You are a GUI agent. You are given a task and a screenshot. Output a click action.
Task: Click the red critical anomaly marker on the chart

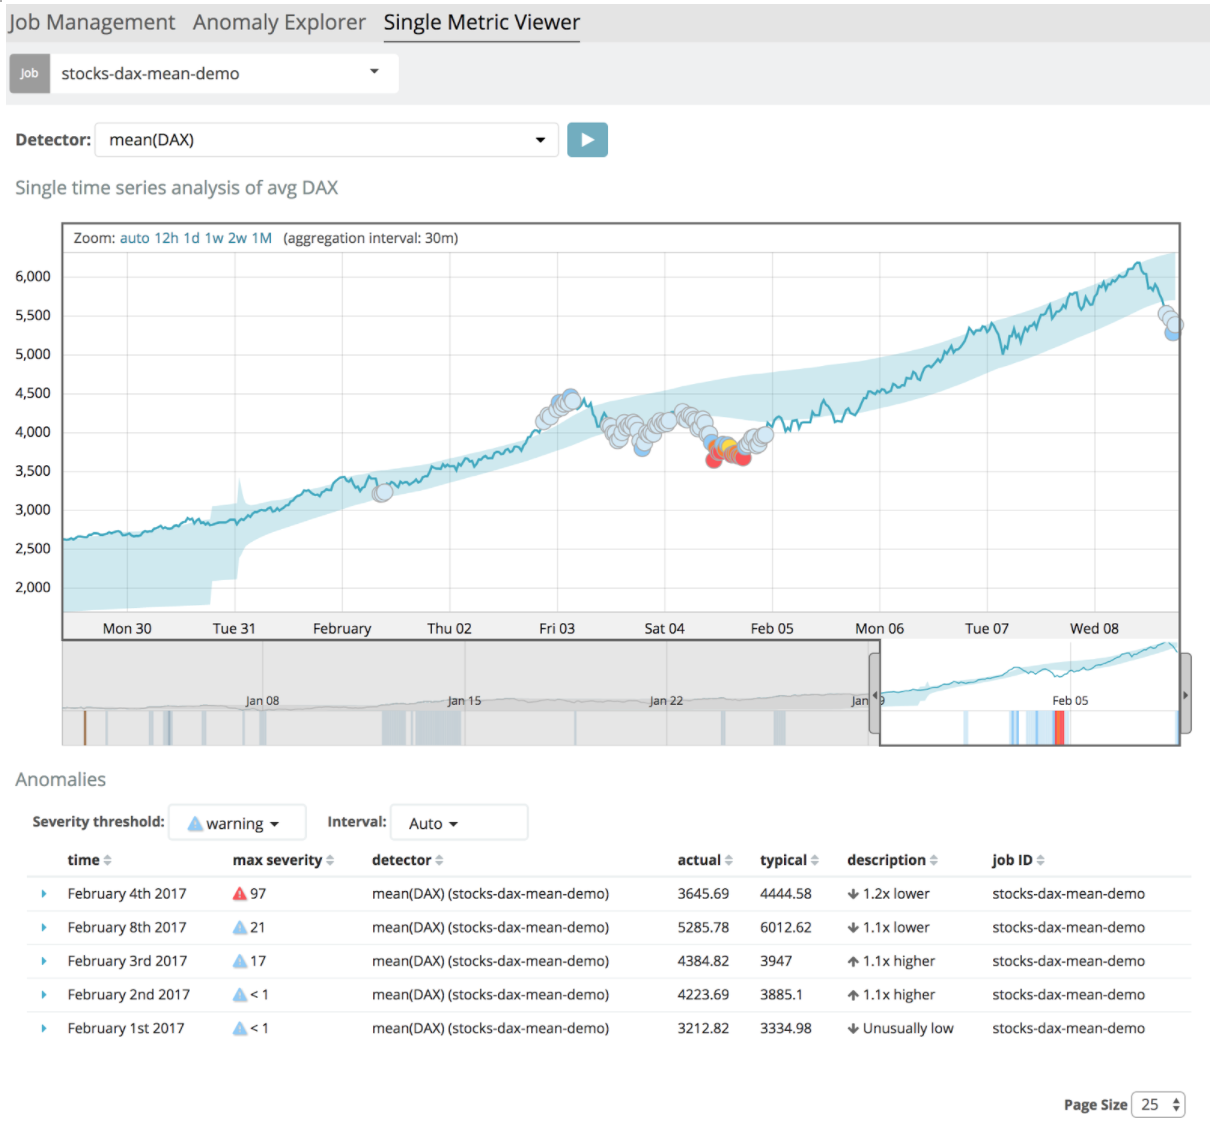tap(714, 459)
